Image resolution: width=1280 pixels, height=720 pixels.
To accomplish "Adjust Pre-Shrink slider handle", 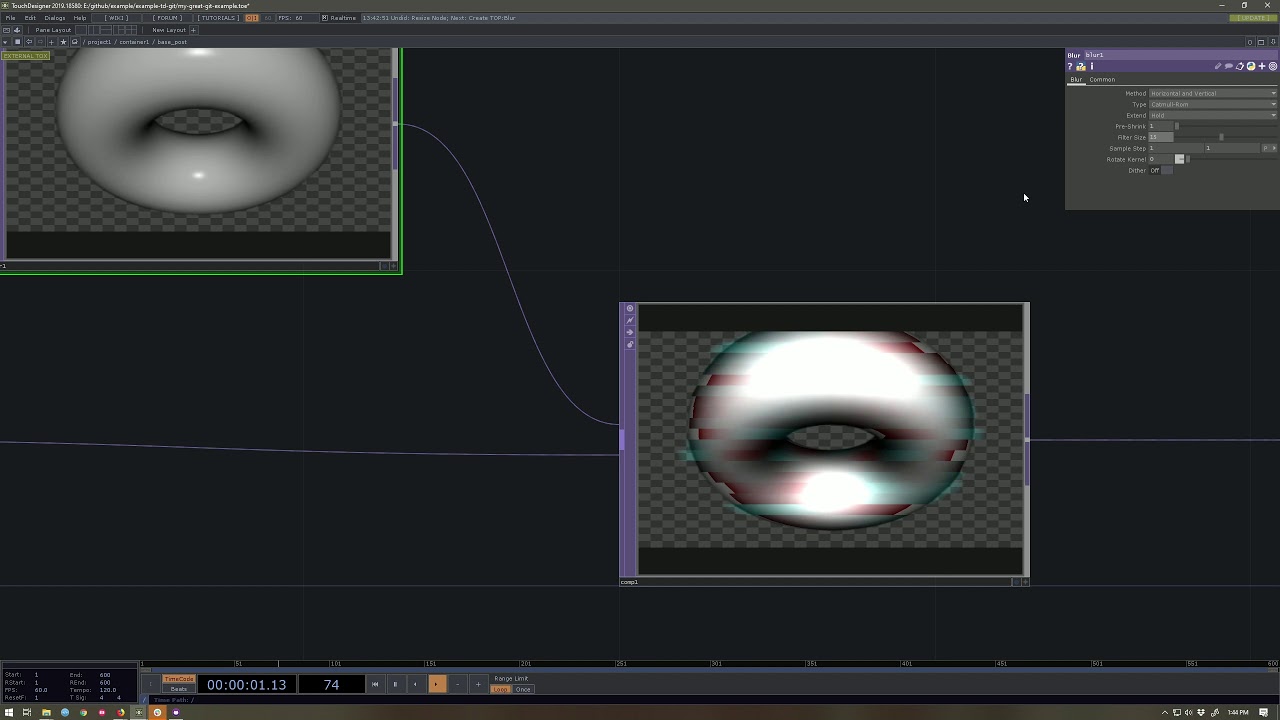I will click(x=1177, y=126).
